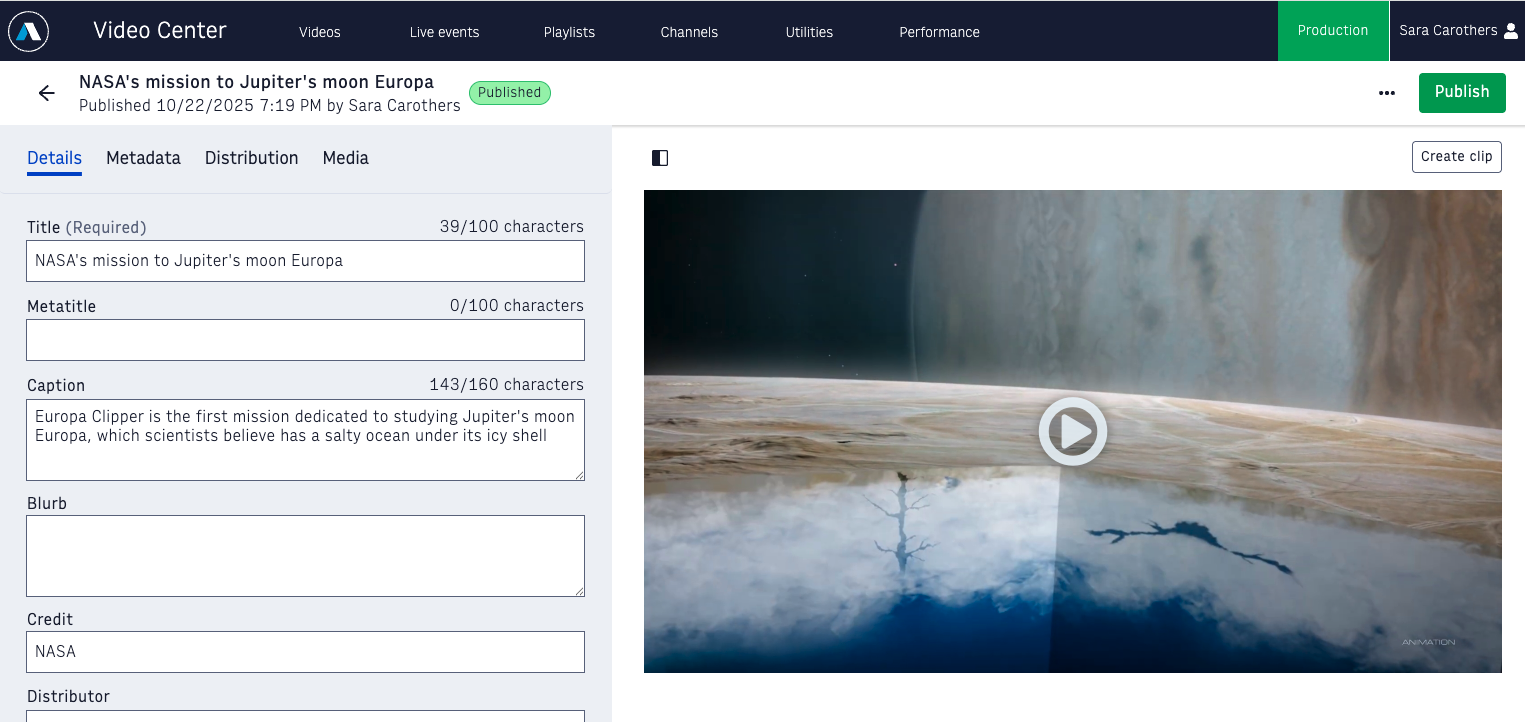Click the header video title text

tap(256, 82)
